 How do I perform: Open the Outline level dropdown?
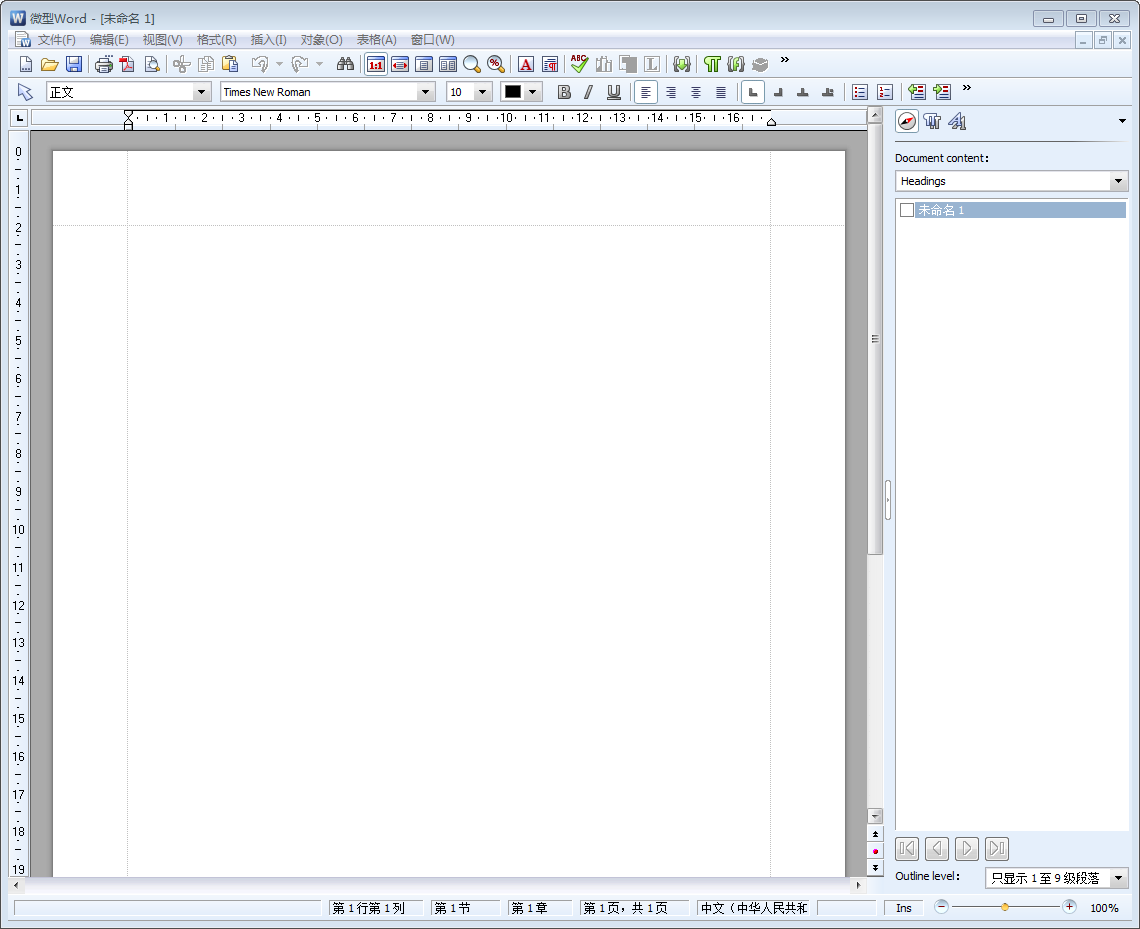(1119, 878)
